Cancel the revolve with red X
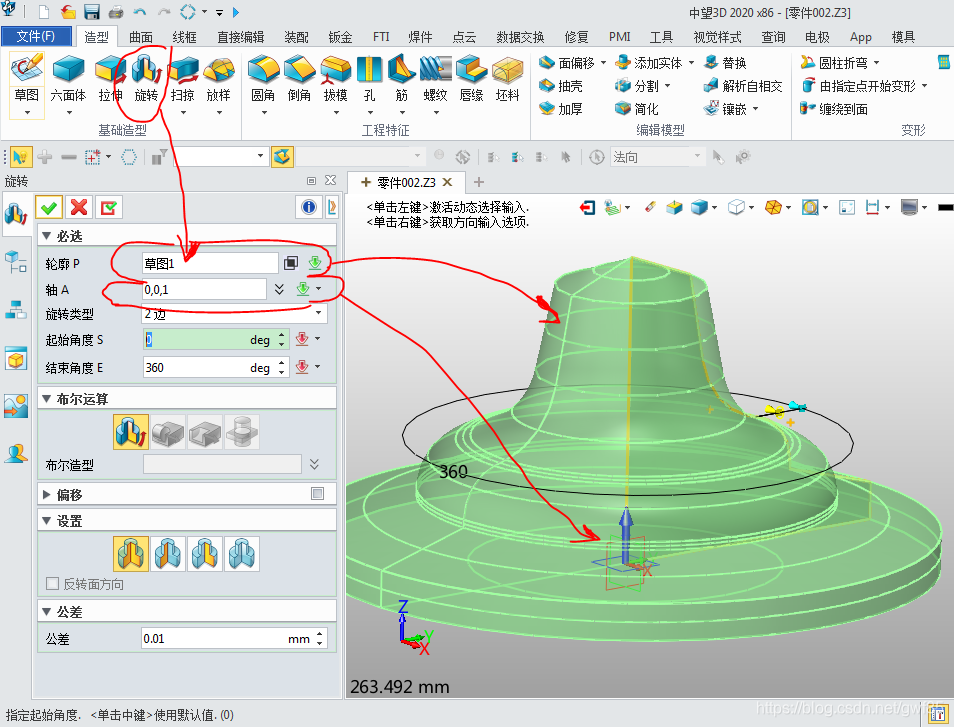This screenshot has width=954, height=727. (78, 207)
